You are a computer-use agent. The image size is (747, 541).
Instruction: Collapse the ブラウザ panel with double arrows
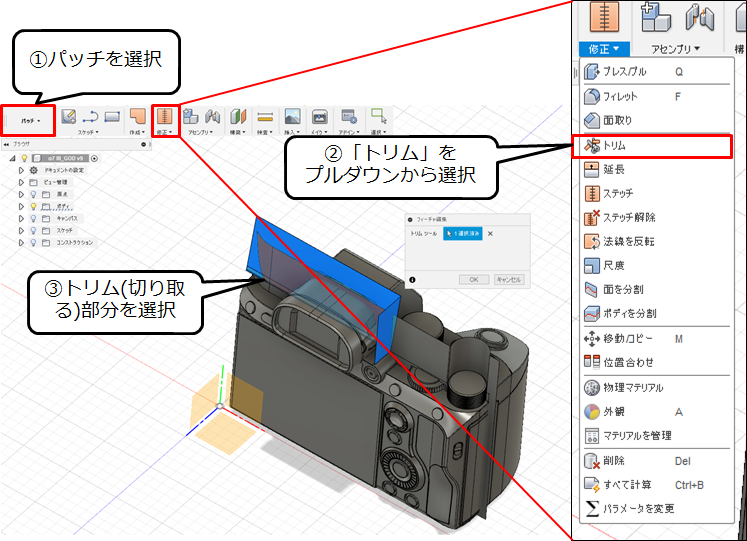click(6, 144)
